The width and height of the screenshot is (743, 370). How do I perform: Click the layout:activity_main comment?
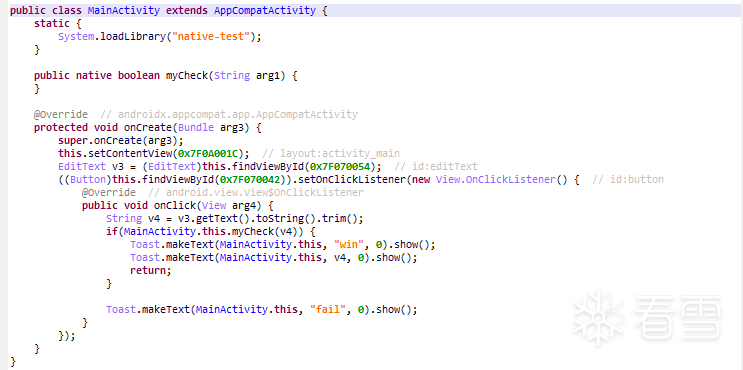click(x=331, y=153)
